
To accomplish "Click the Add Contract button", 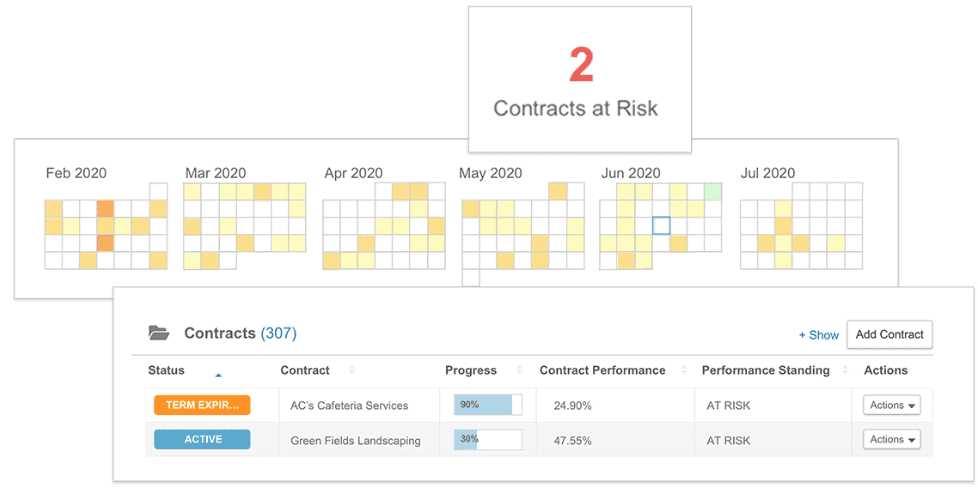I will pos(889,334).
